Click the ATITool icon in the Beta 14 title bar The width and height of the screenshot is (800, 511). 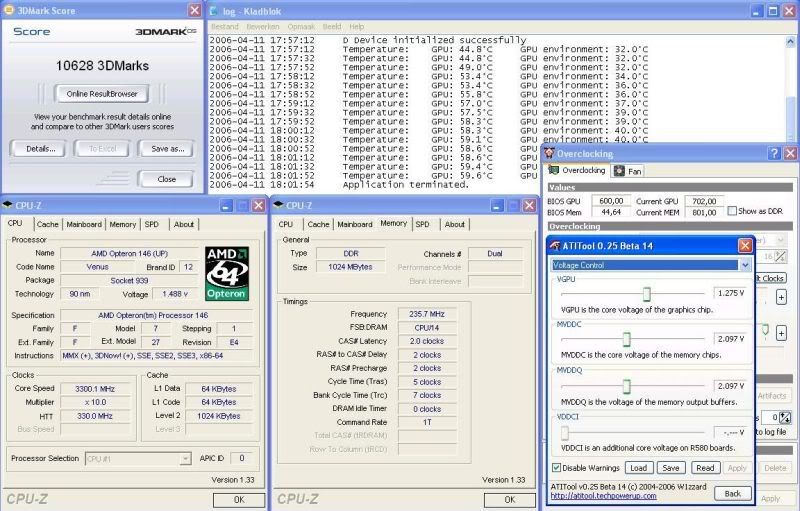pyautogui.click(x=556, y=246)
